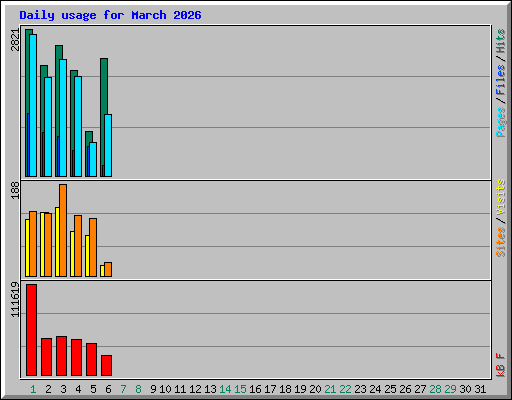Click day label 18 on the x-axis
Image resolution: width=512 pixels, height=400 pixels.
coord(285,389)
